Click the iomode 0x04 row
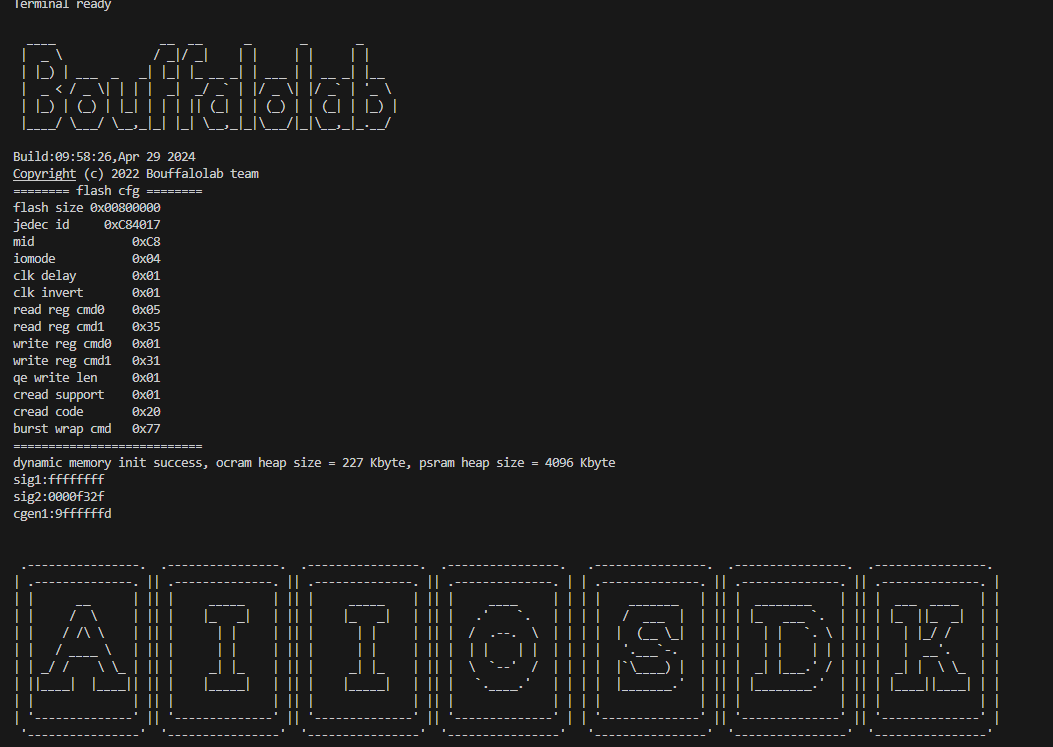The width and height of the screenshot is (1053, 747). coord(87,259)
